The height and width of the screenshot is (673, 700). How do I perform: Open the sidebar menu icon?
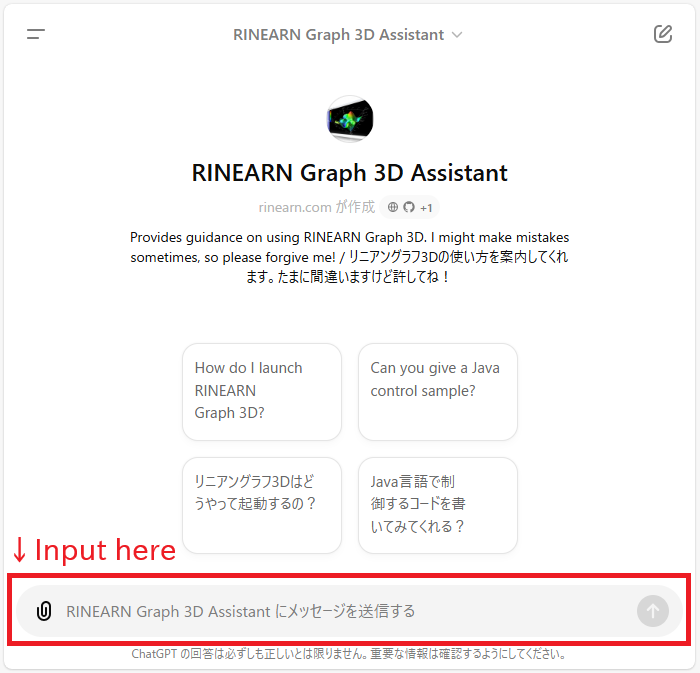pyautogui.click(x=36, y=34)
